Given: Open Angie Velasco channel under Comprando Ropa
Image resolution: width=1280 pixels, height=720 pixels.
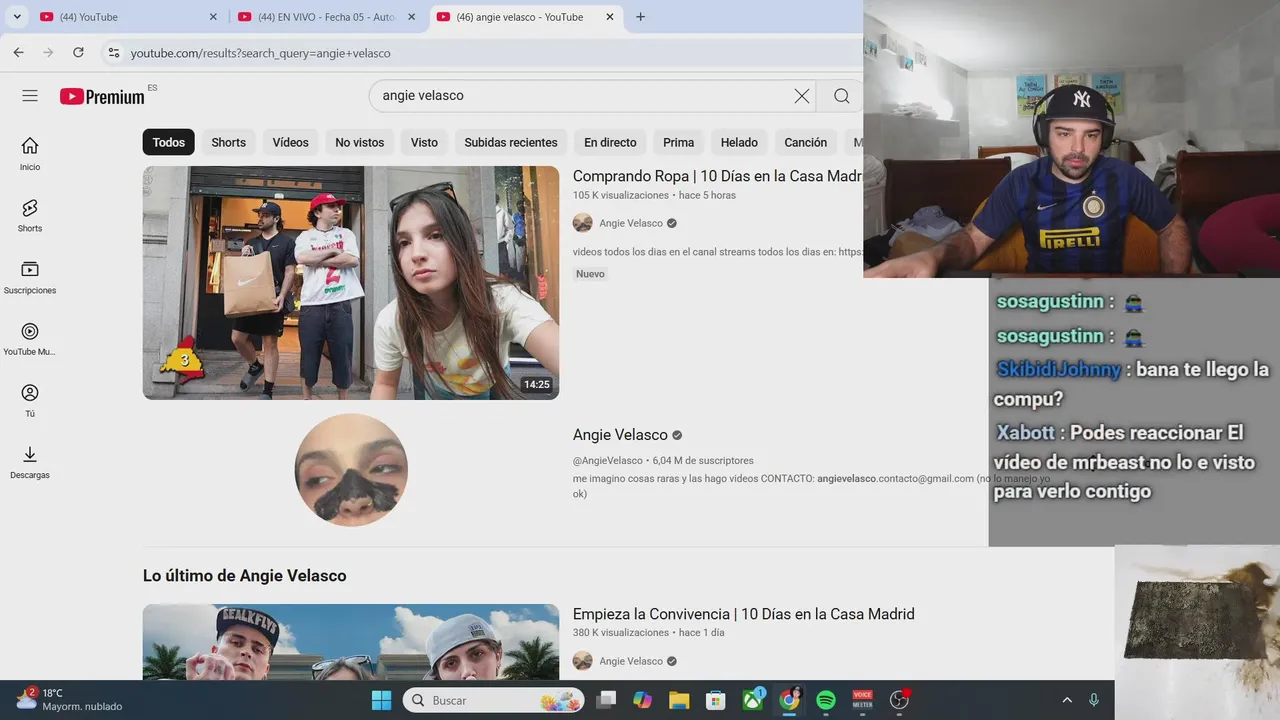Looking at the screenshot, I should (x=631, y=223).
